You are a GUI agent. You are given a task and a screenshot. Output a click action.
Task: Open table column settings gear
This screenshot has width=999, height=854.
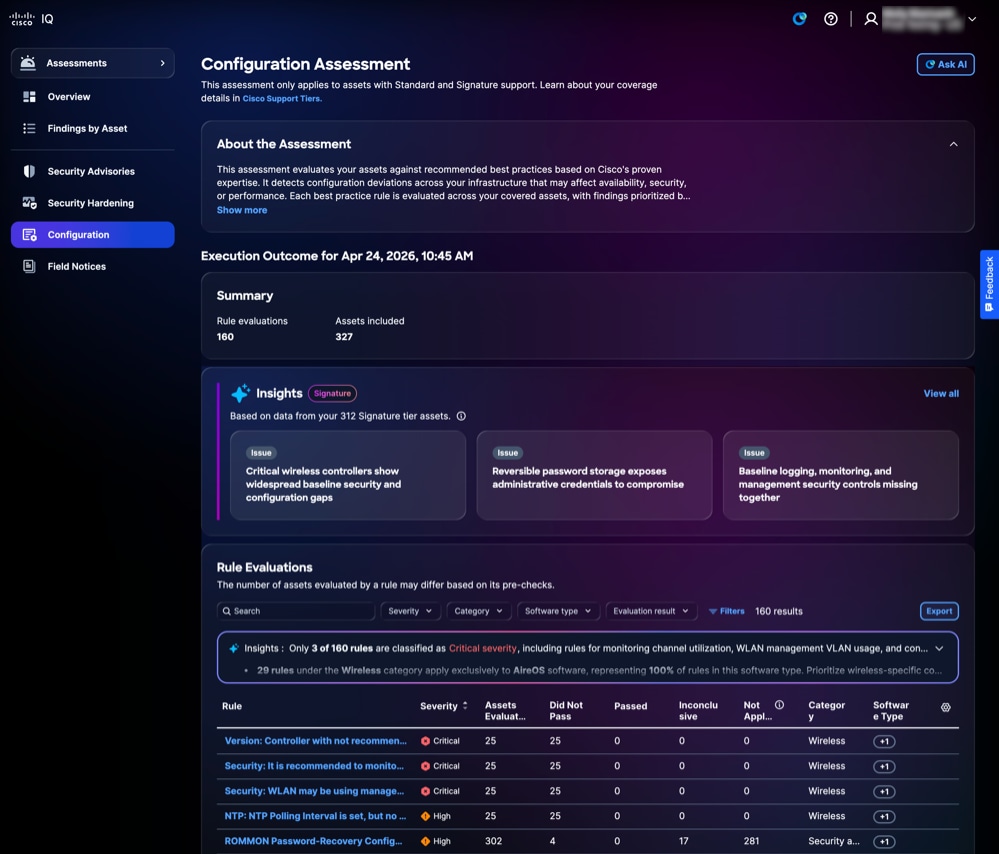point(945,707)
